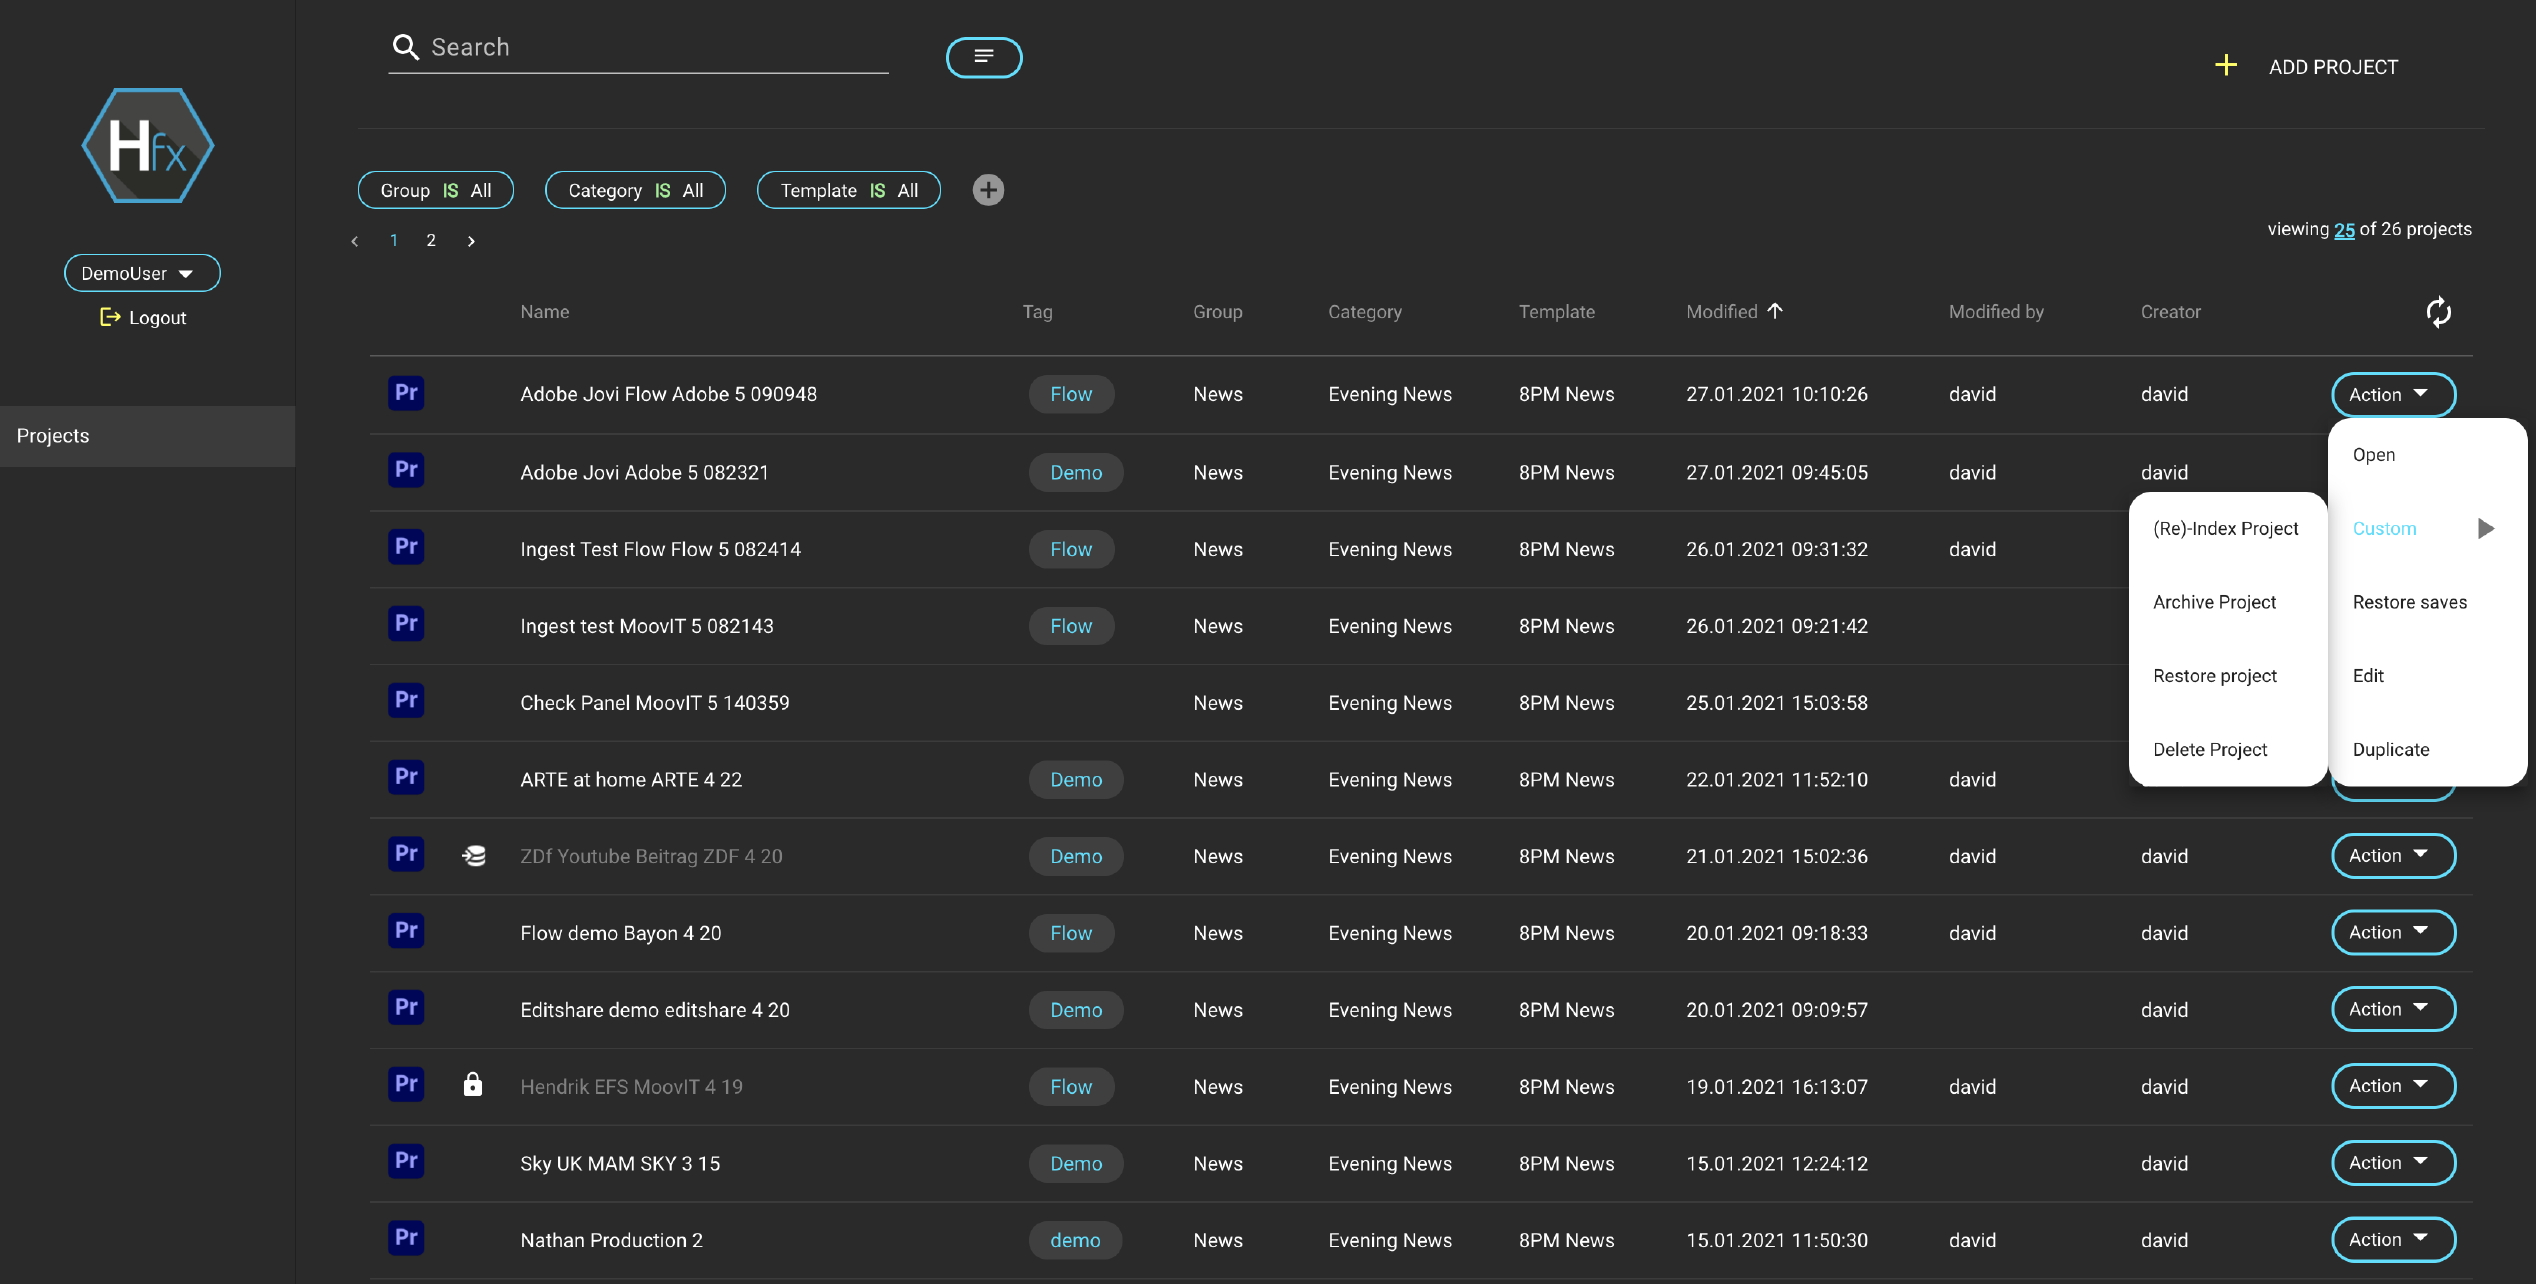This screenshot has width=2536, height=1284.
Task: Click Premiere icon of Nathan Production 2
Action: pyautogui.click(x=406, y=1238)
